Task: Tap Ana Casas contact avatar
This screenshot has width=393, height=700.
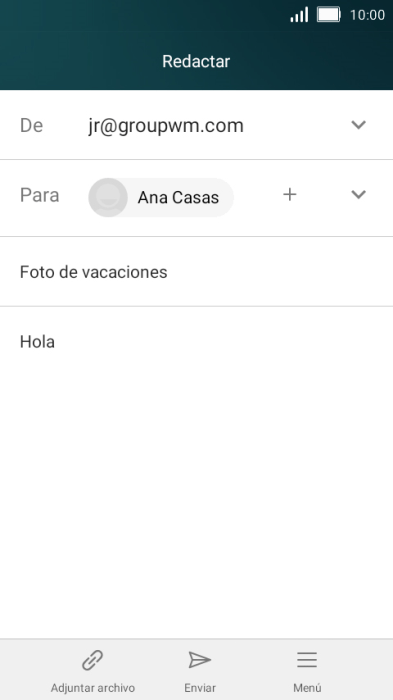Action: coord(108,197)
